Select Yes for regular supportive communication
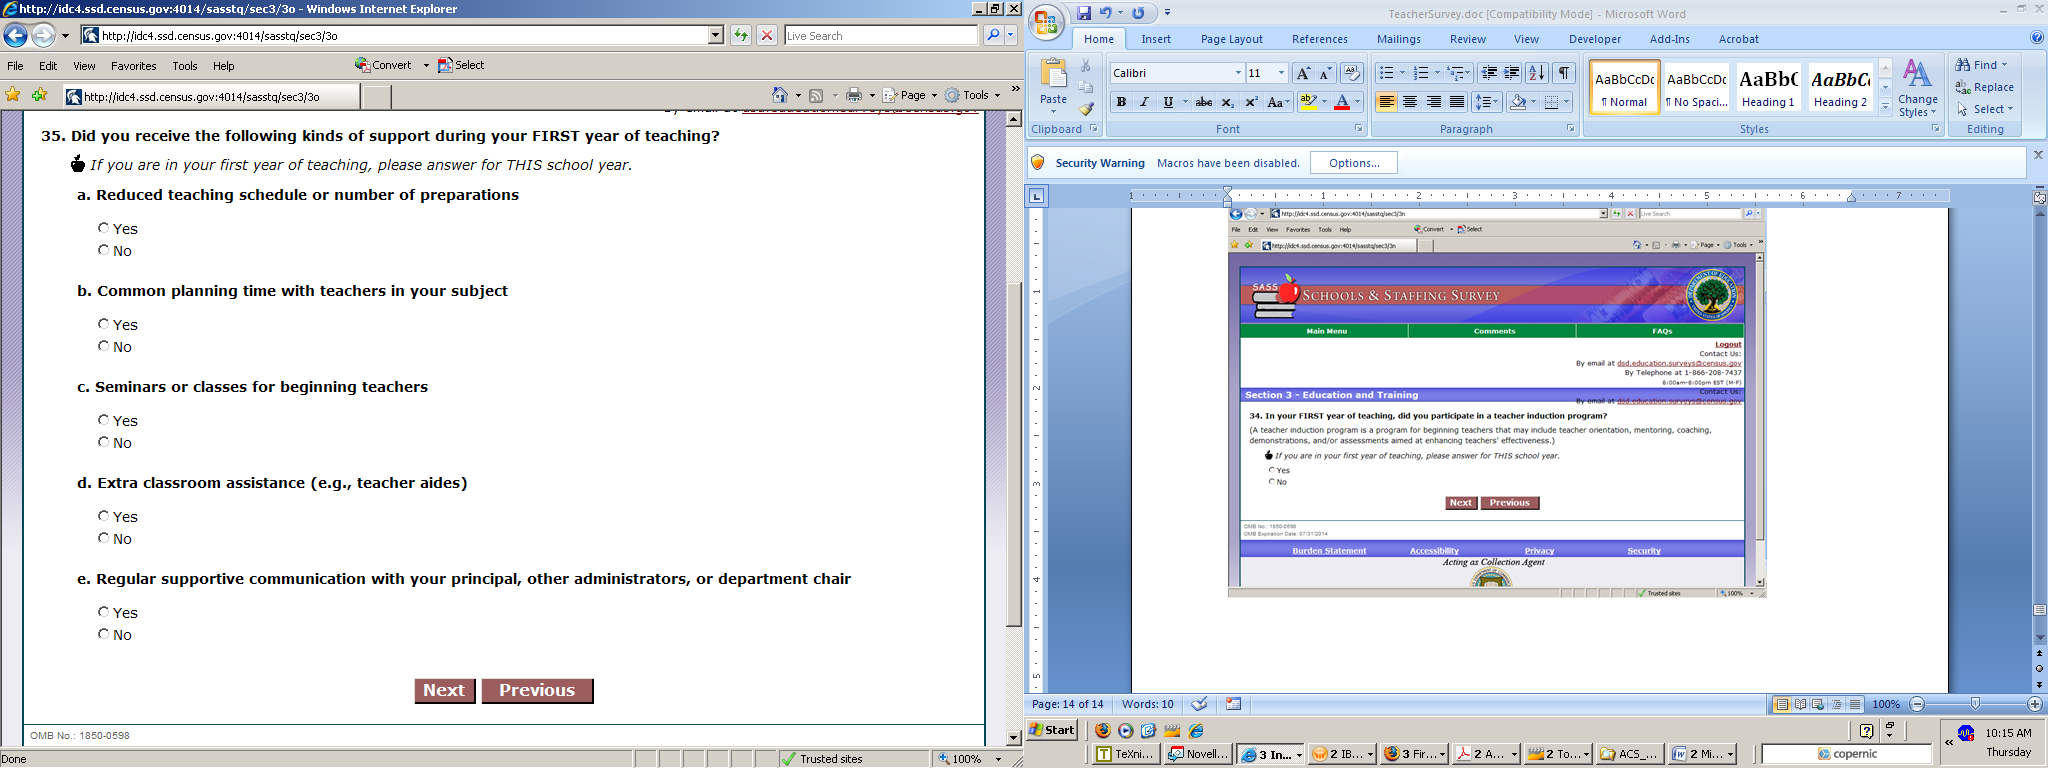Image resolution: width=2048 pixels, height=768 pixels. pos(103,612)
